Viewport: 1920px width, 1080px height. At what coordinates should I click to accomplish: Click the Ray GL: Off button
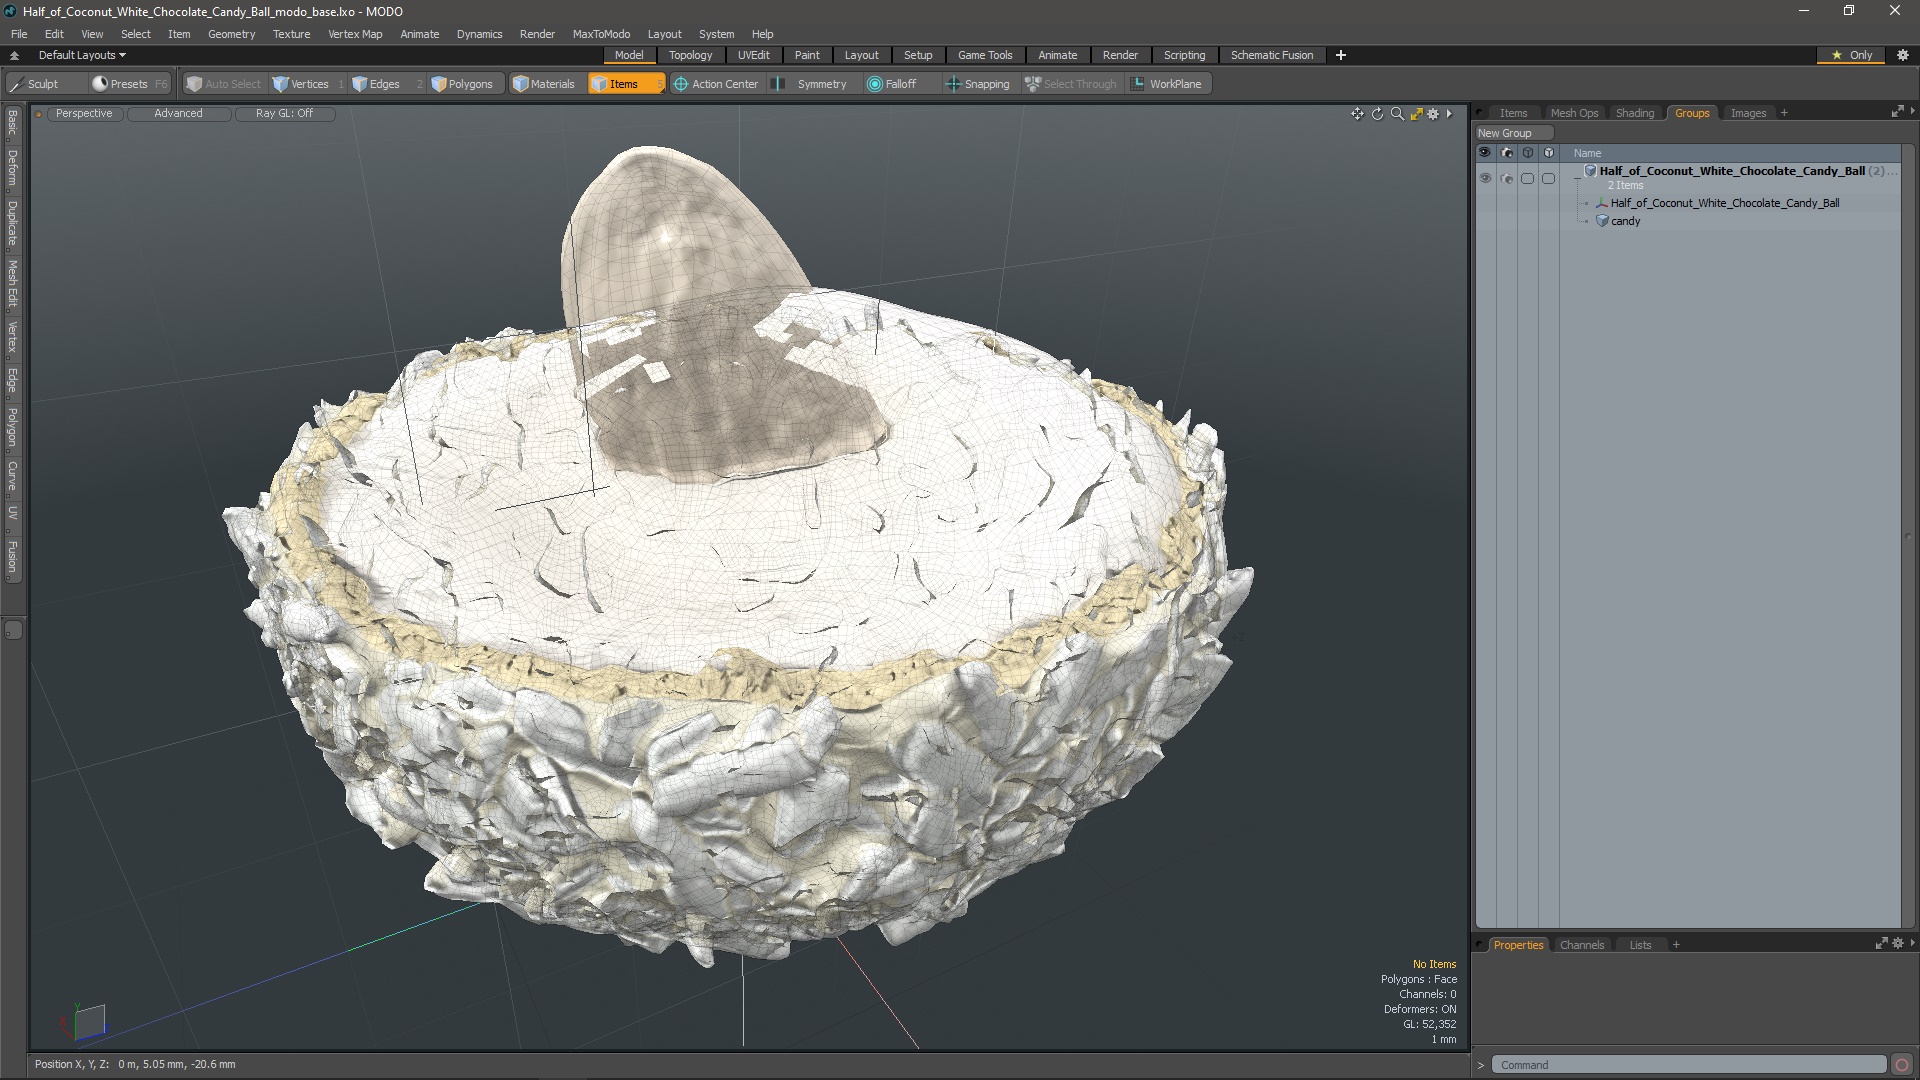click(x=284, y=113)
